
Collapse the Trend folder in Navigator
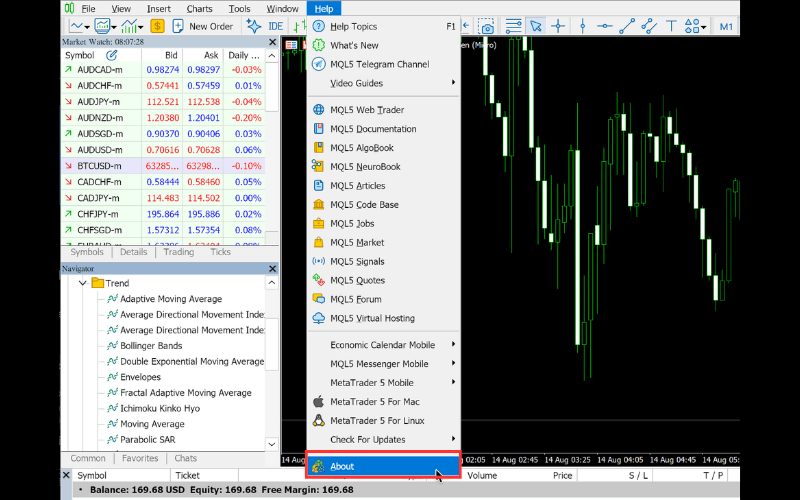tap(83, 283)
